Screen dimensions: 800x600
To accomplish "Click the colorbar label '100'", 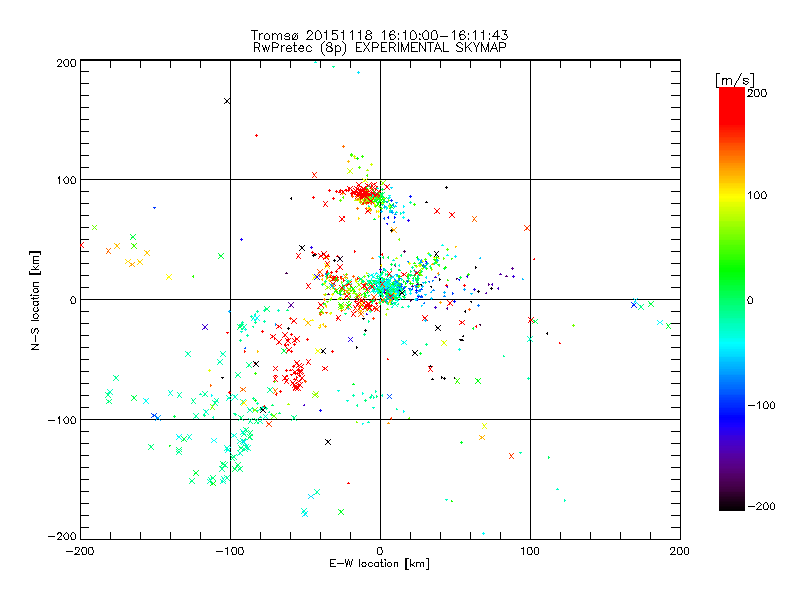I will coord(757,195).
